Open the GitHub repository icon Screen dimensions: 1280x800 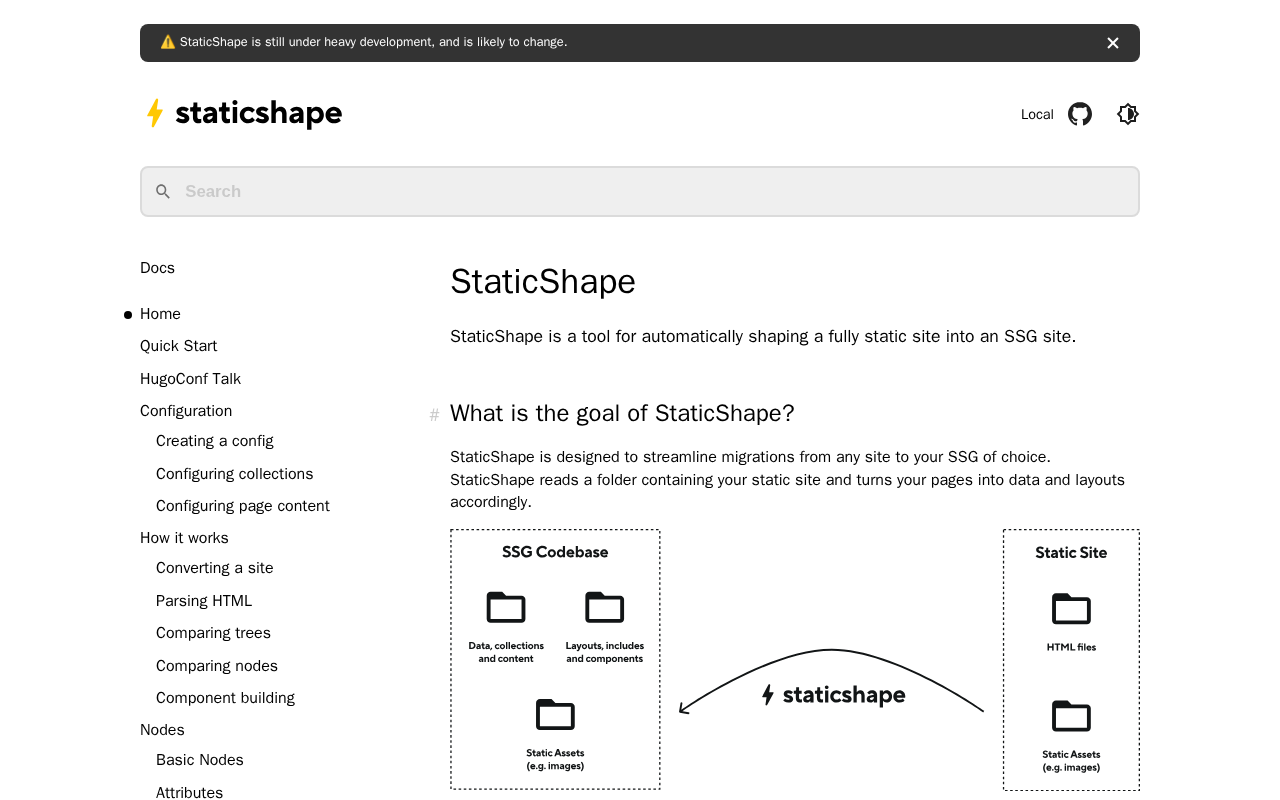tap(1080, 114)
